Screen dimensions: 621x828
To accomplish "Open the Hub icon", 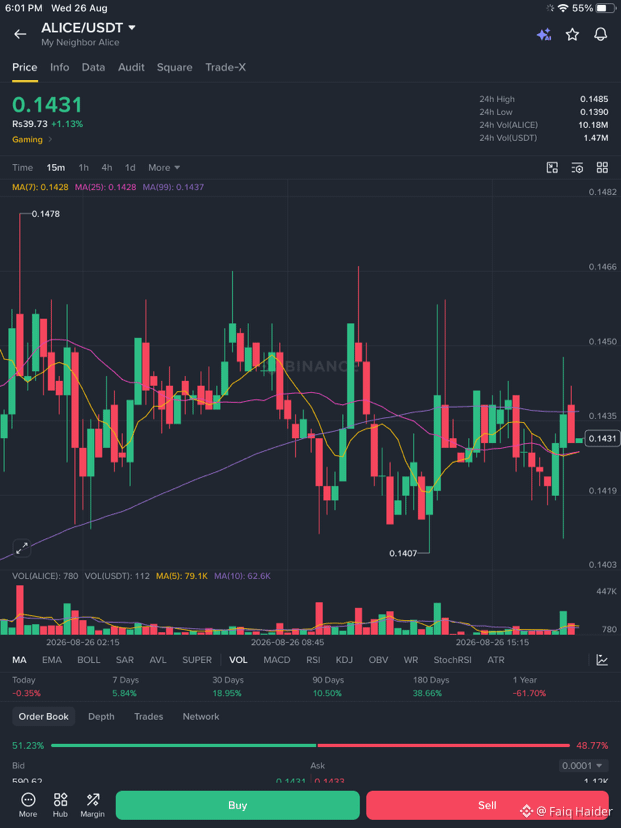I will (60, 805).
